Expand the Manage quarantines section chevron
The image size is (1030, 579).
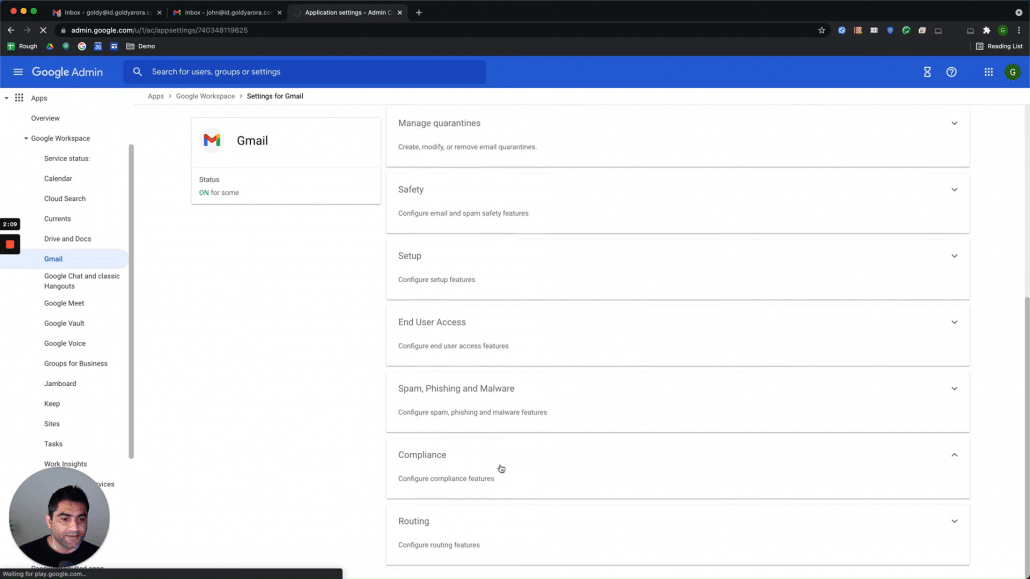954,124
